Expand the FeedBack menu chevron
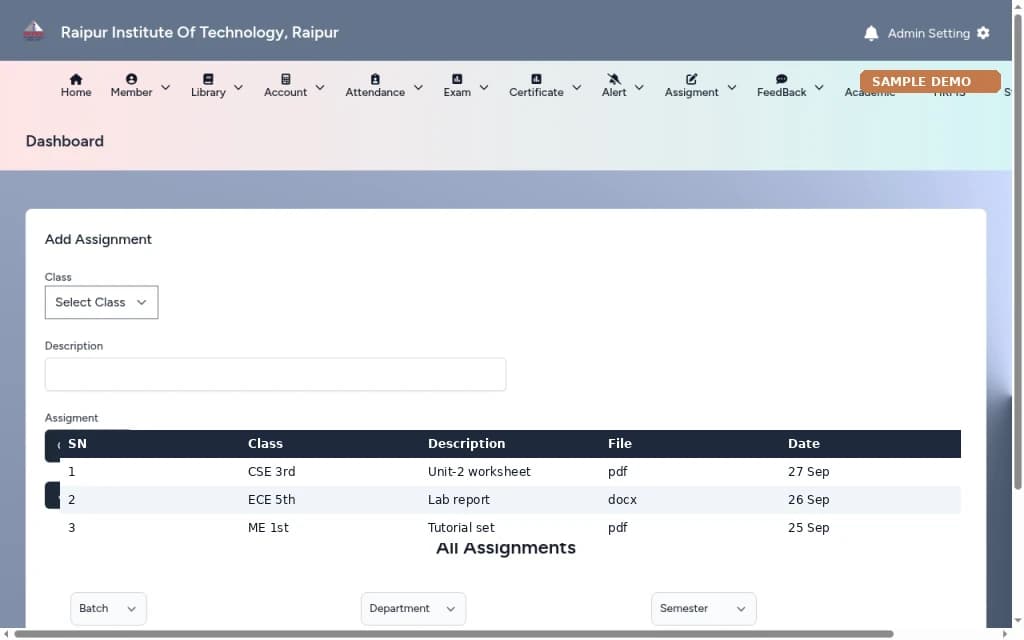 (x=819, y=87)
